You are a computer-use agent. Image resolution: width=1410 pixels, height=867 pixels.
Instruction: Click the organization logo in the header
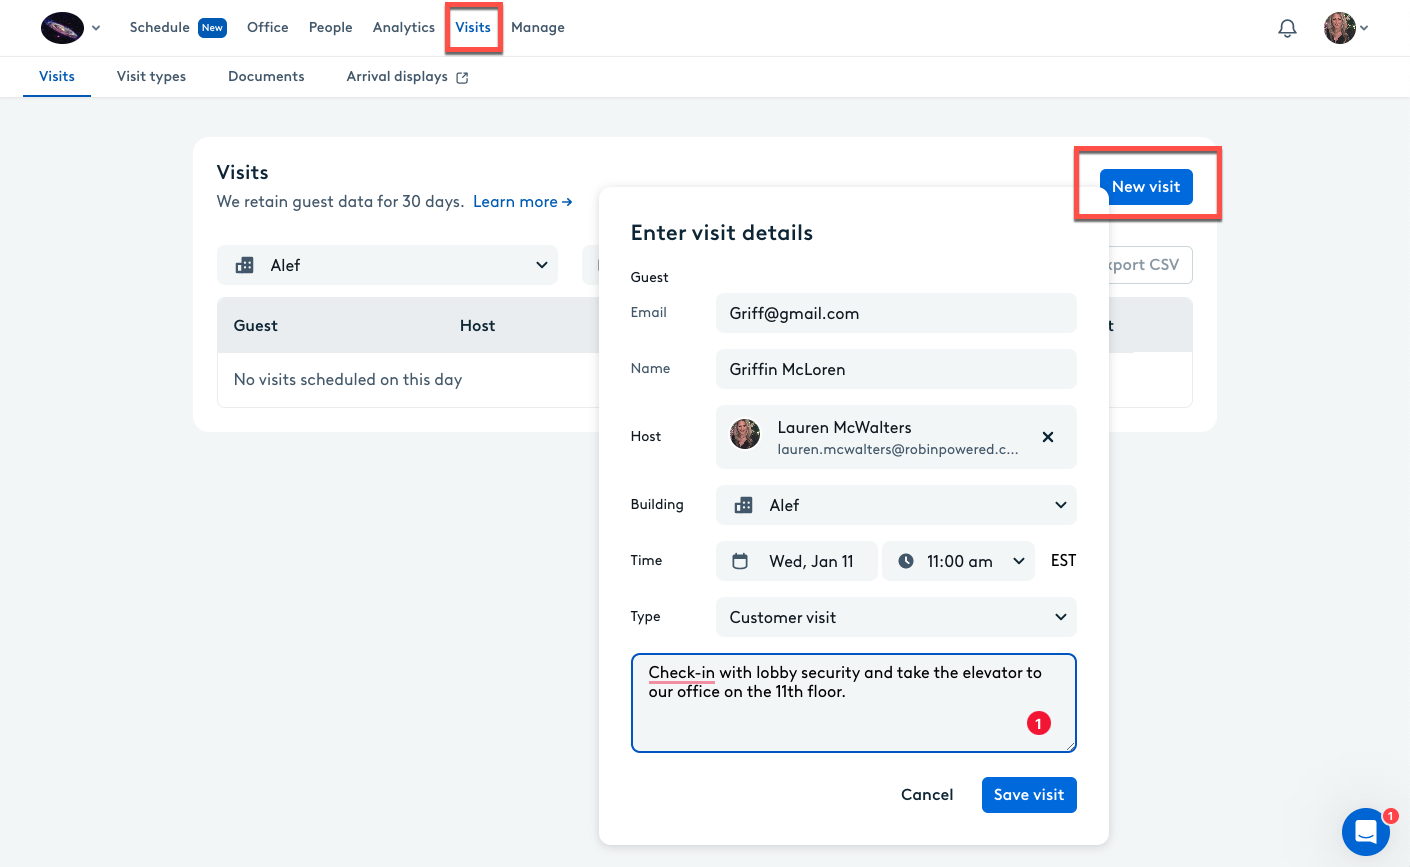pyautogui.click(x=62, y=28)
